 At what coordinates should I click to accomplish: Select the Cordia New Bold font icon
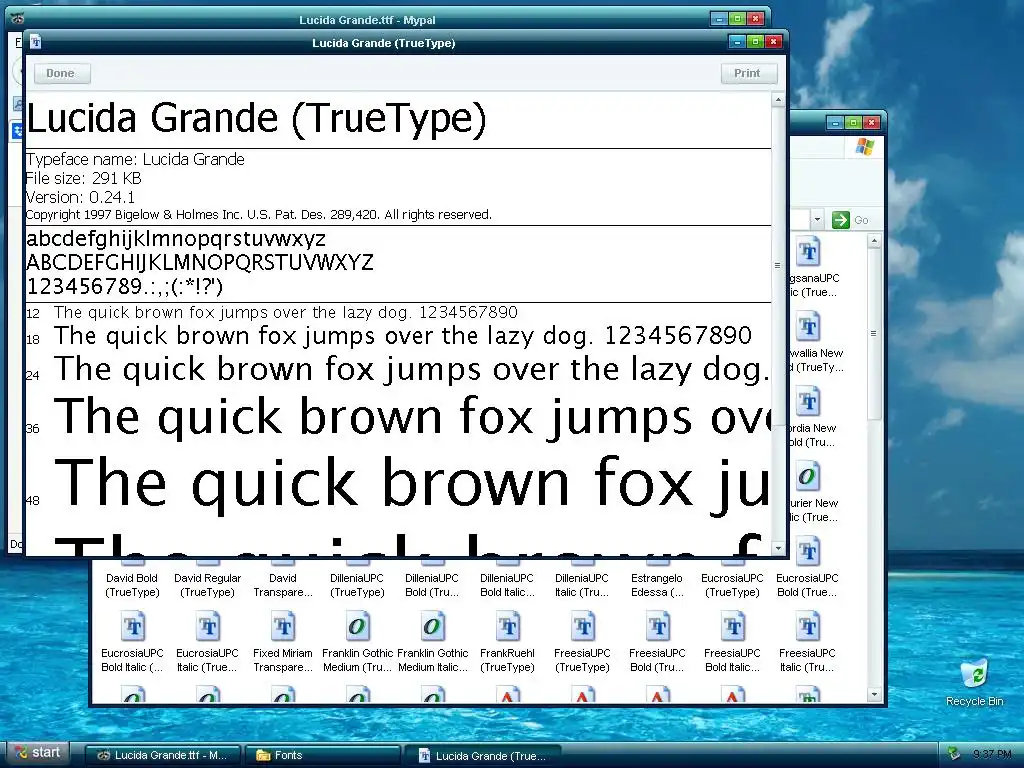coord(808,402)
